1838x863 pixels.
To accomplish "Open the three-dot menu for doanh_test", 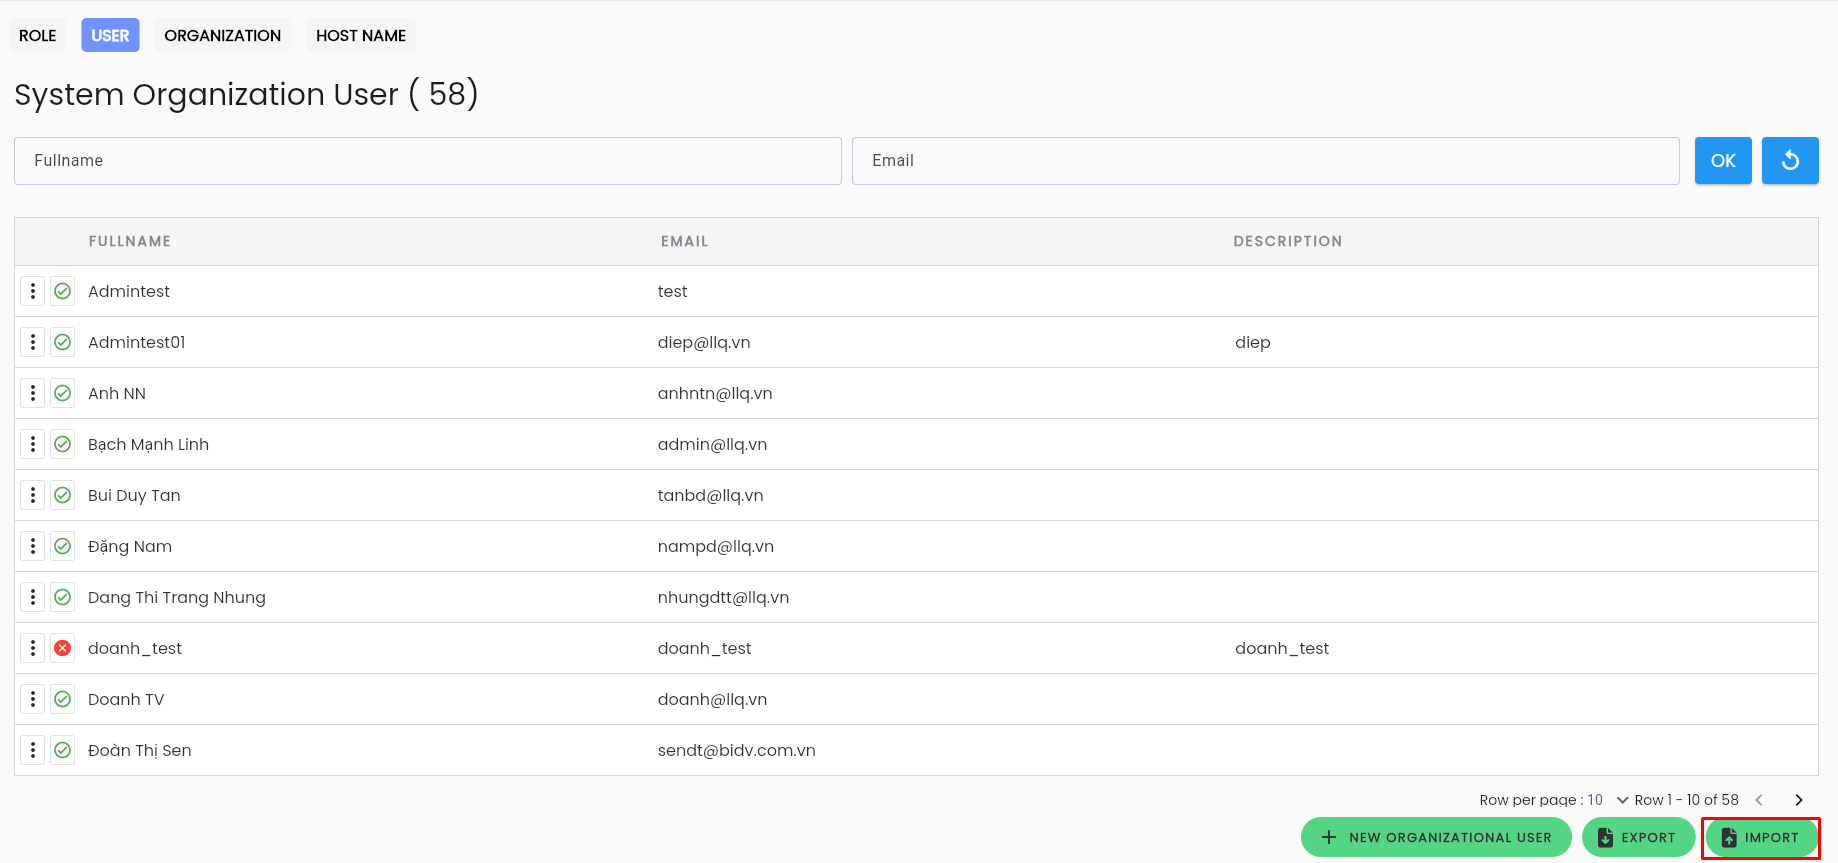I will coord(33,648).
